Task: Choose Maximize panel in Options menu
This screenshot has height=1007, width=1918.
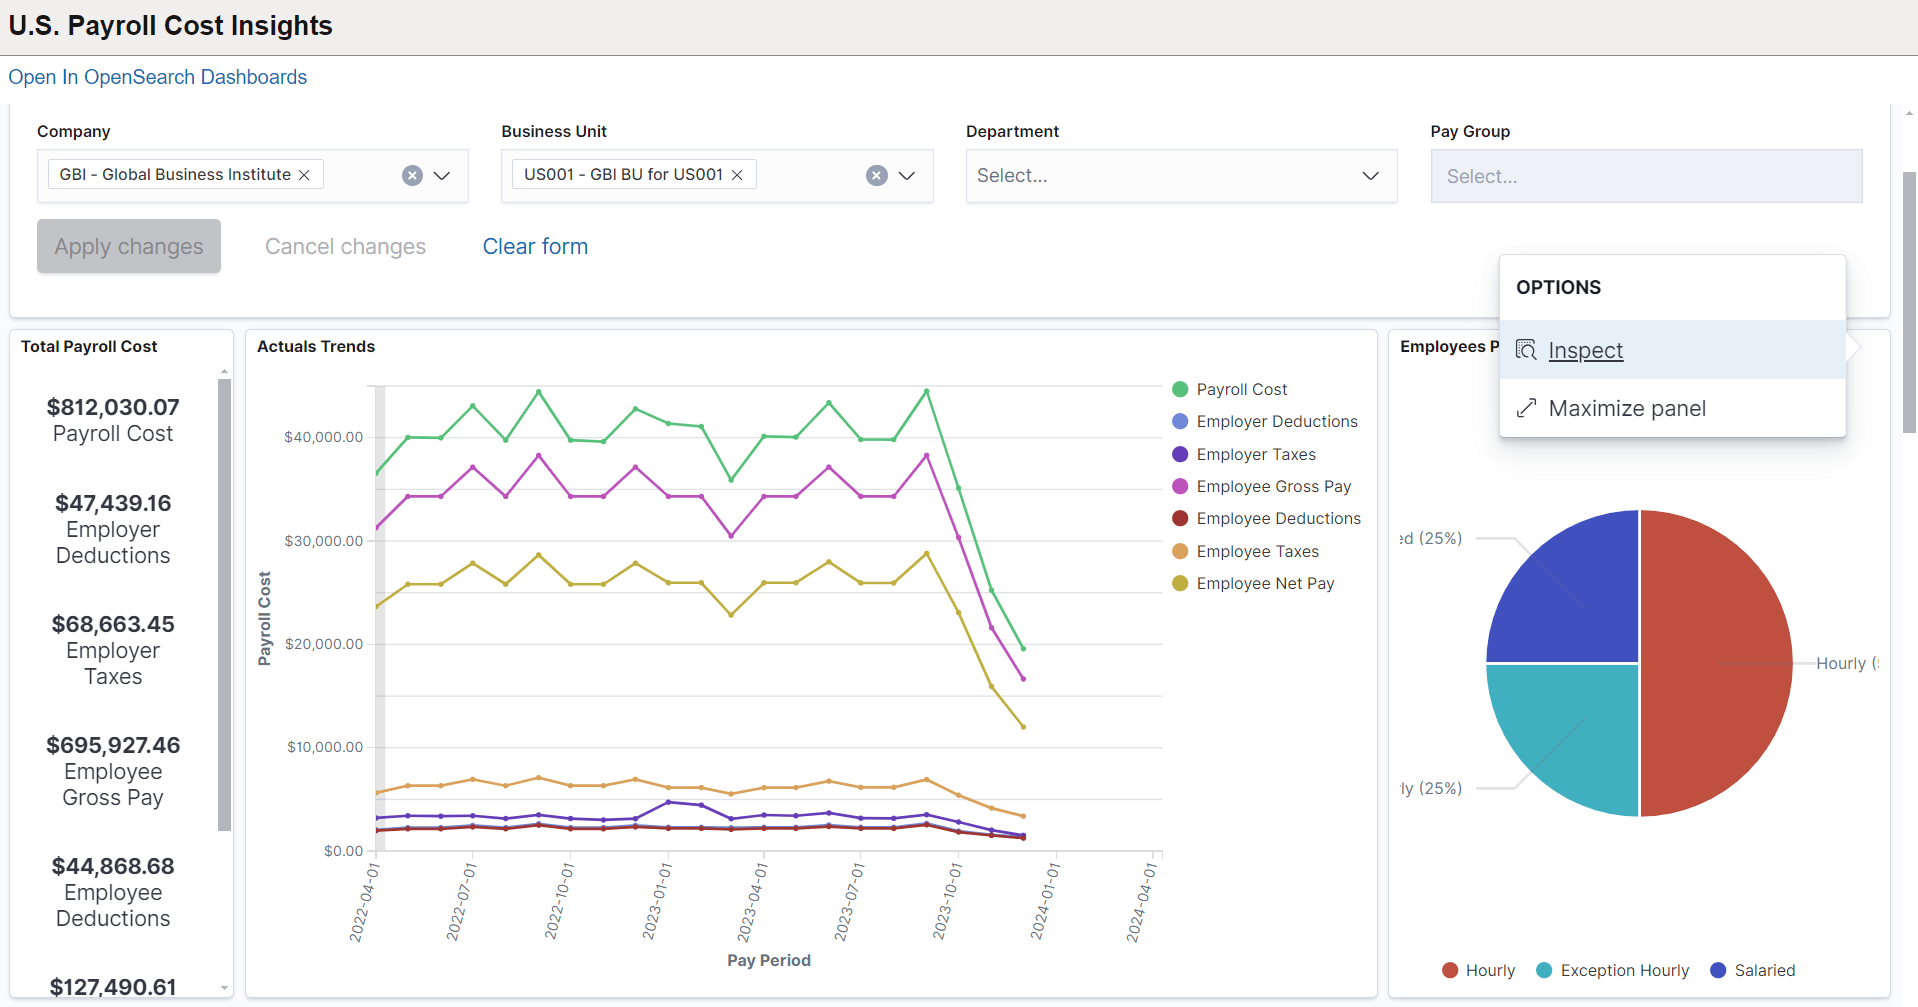Action: [1627, 408]
